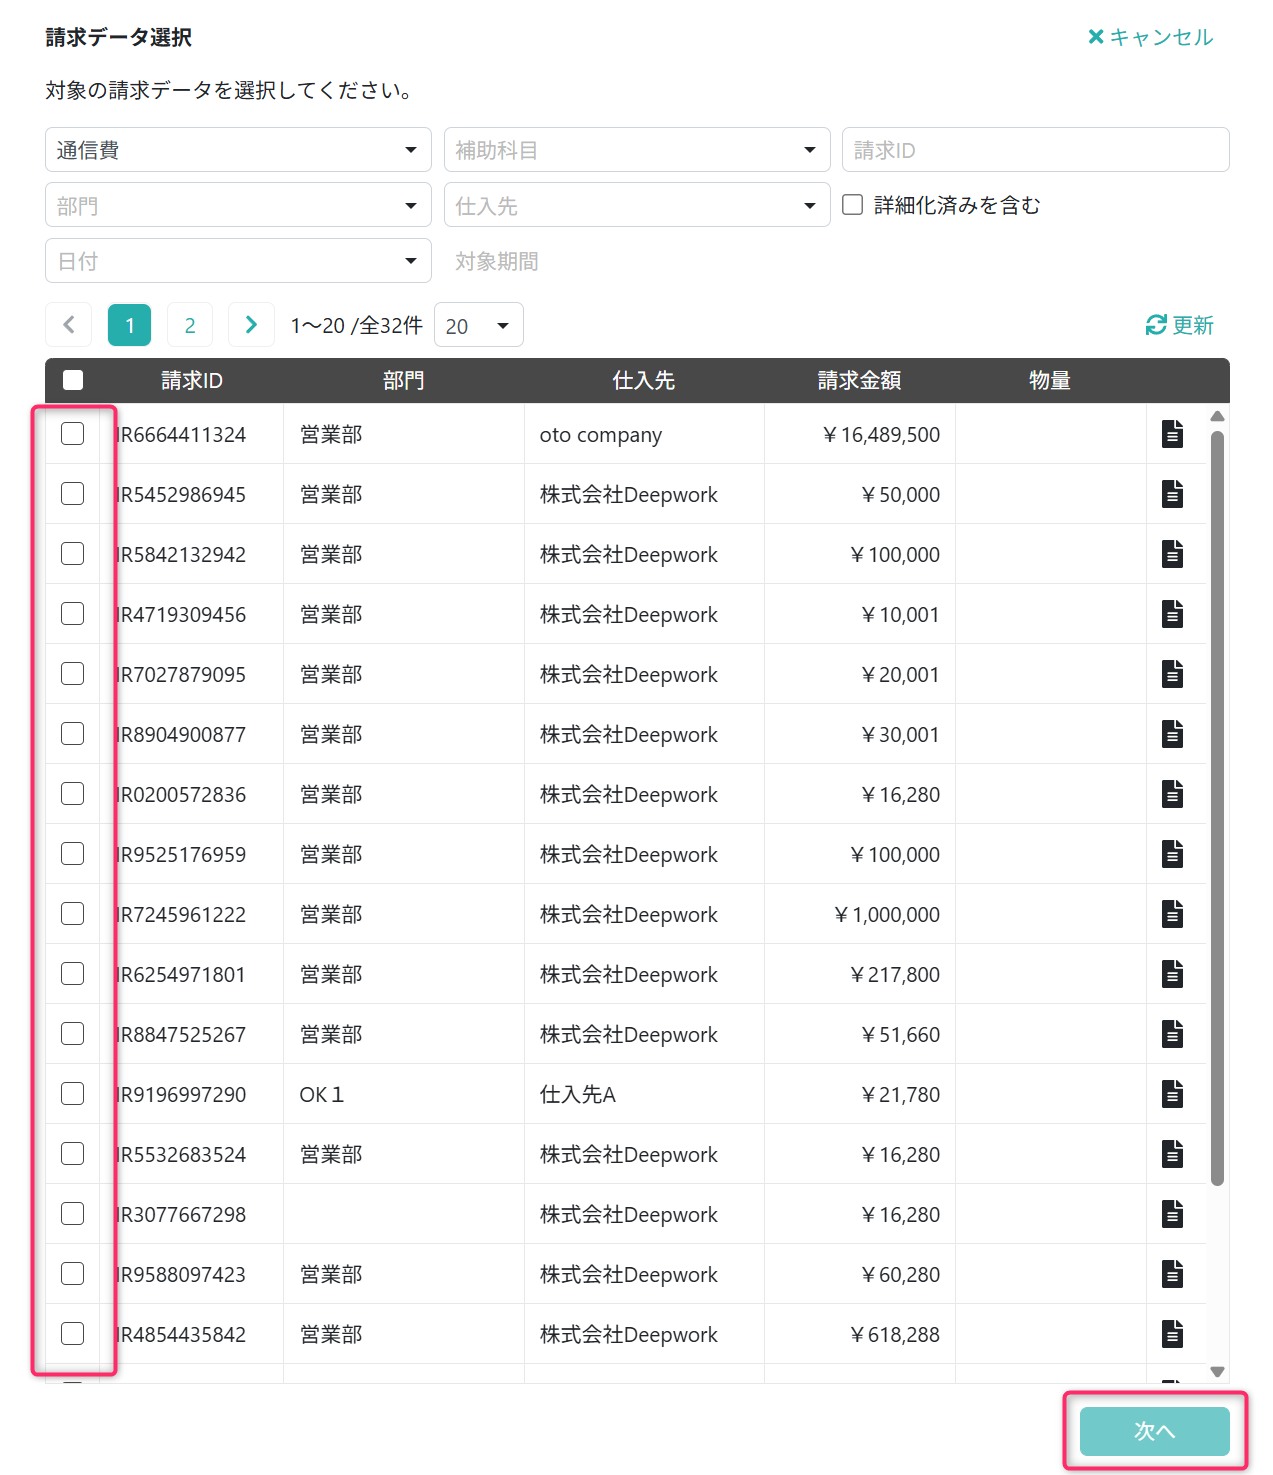Open the 仕入先 supplier dropdown
Image resolution: width=1273 pixels, height=1475 pixels.
636,206
